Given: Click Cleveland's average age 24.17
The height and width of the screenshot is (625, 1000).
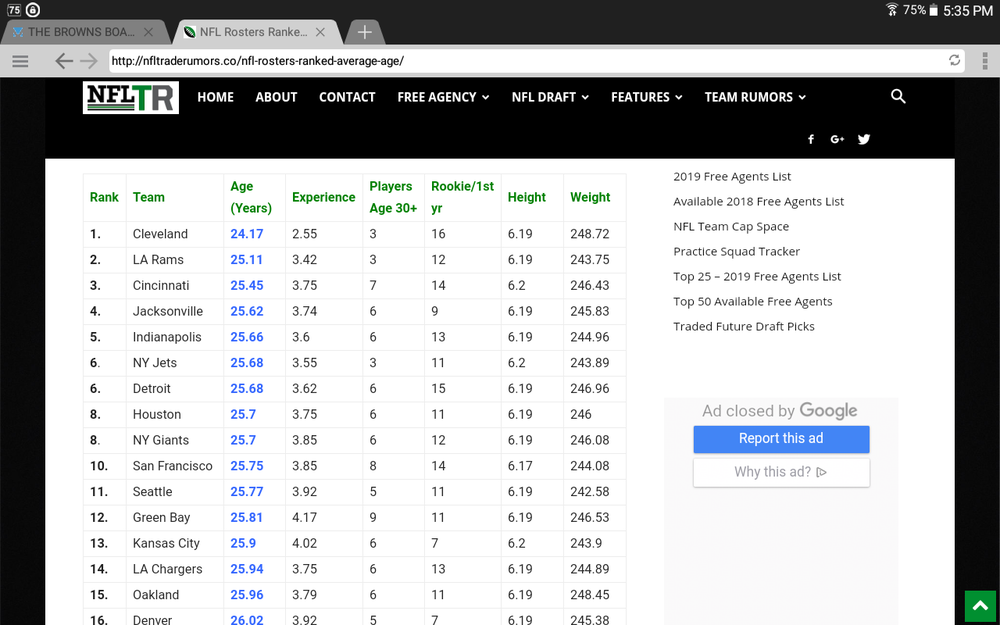Looking at the screenshot, I should coord(247,234).
